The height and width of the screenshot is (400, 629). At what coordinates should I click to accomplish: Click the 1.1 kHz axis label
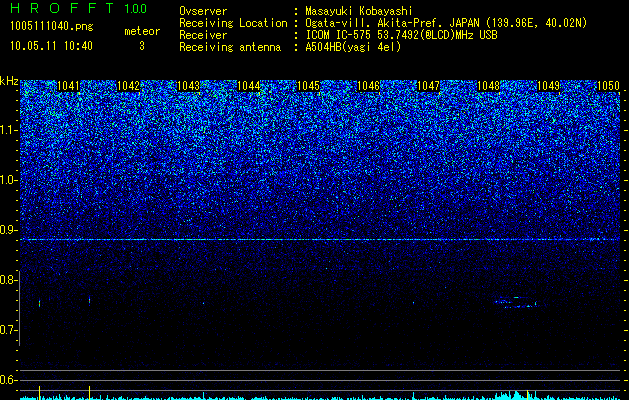point(8,130)
